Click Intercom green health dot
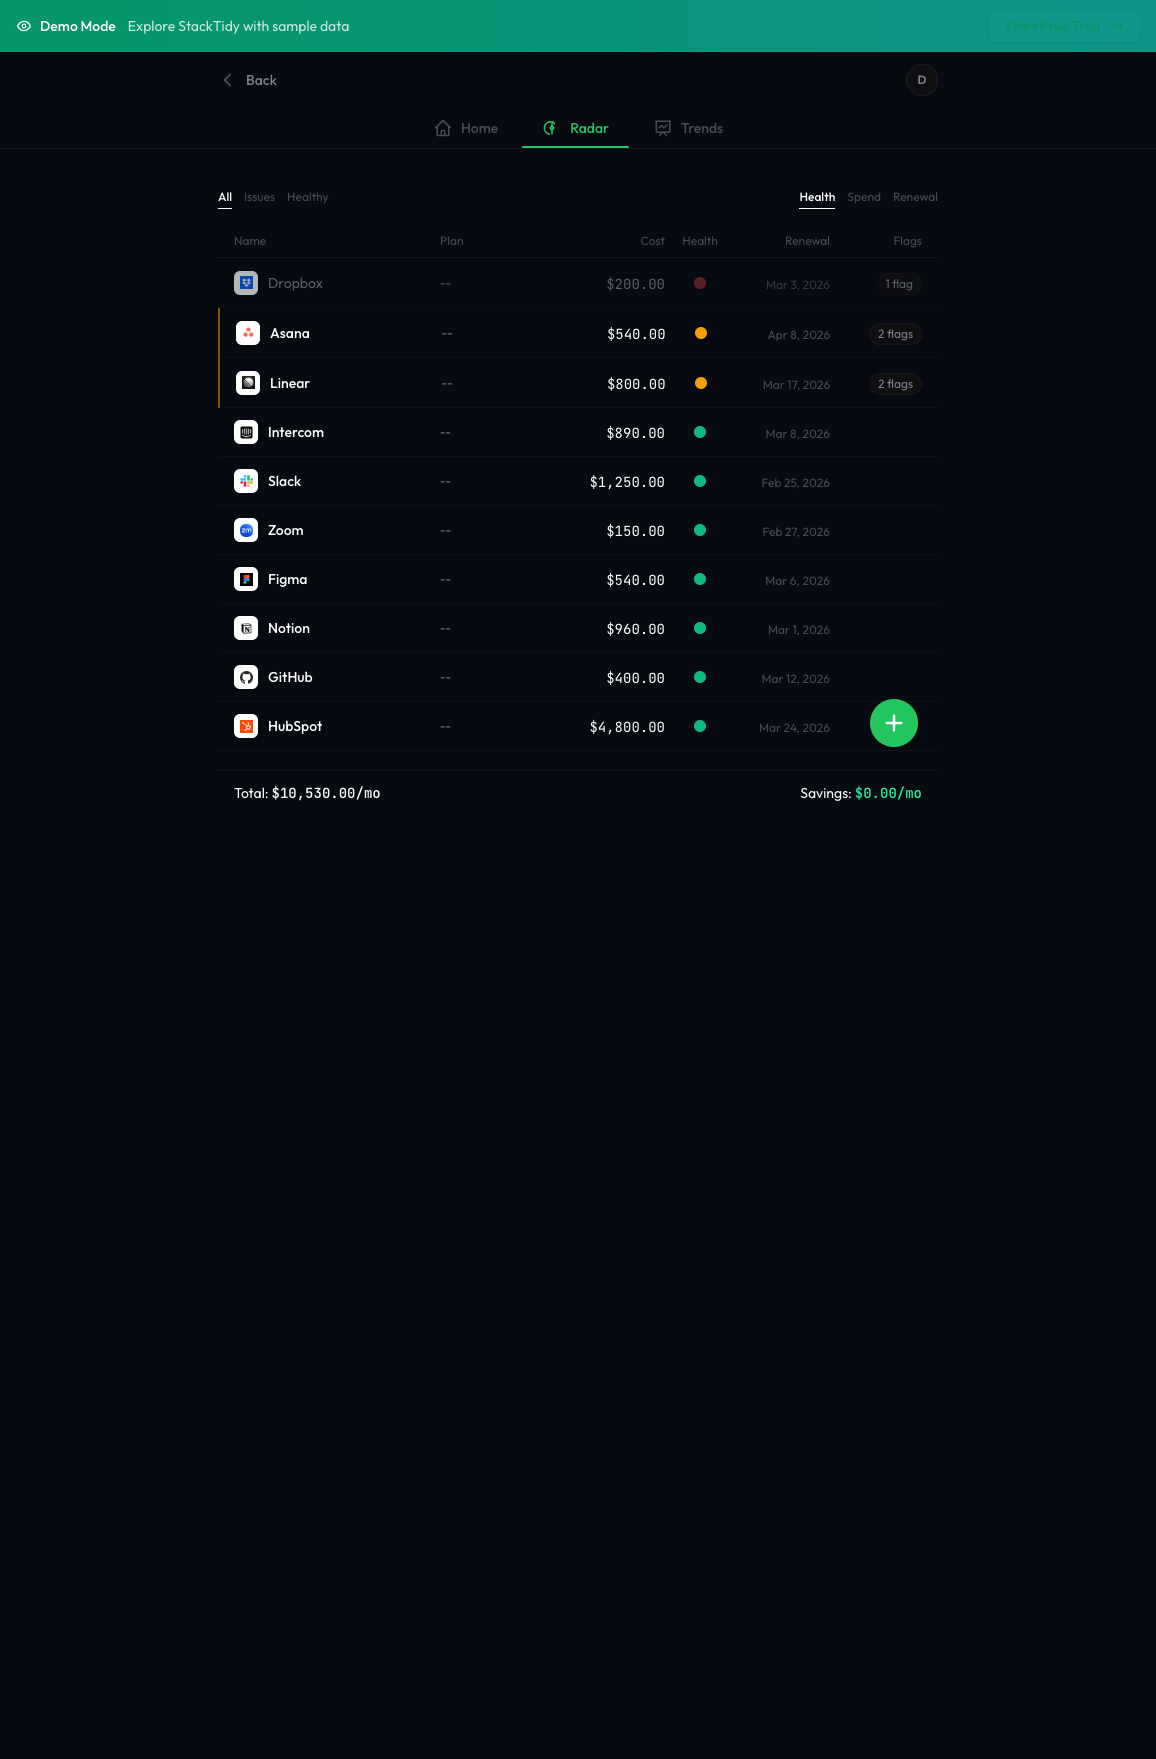 click(700, 432)
